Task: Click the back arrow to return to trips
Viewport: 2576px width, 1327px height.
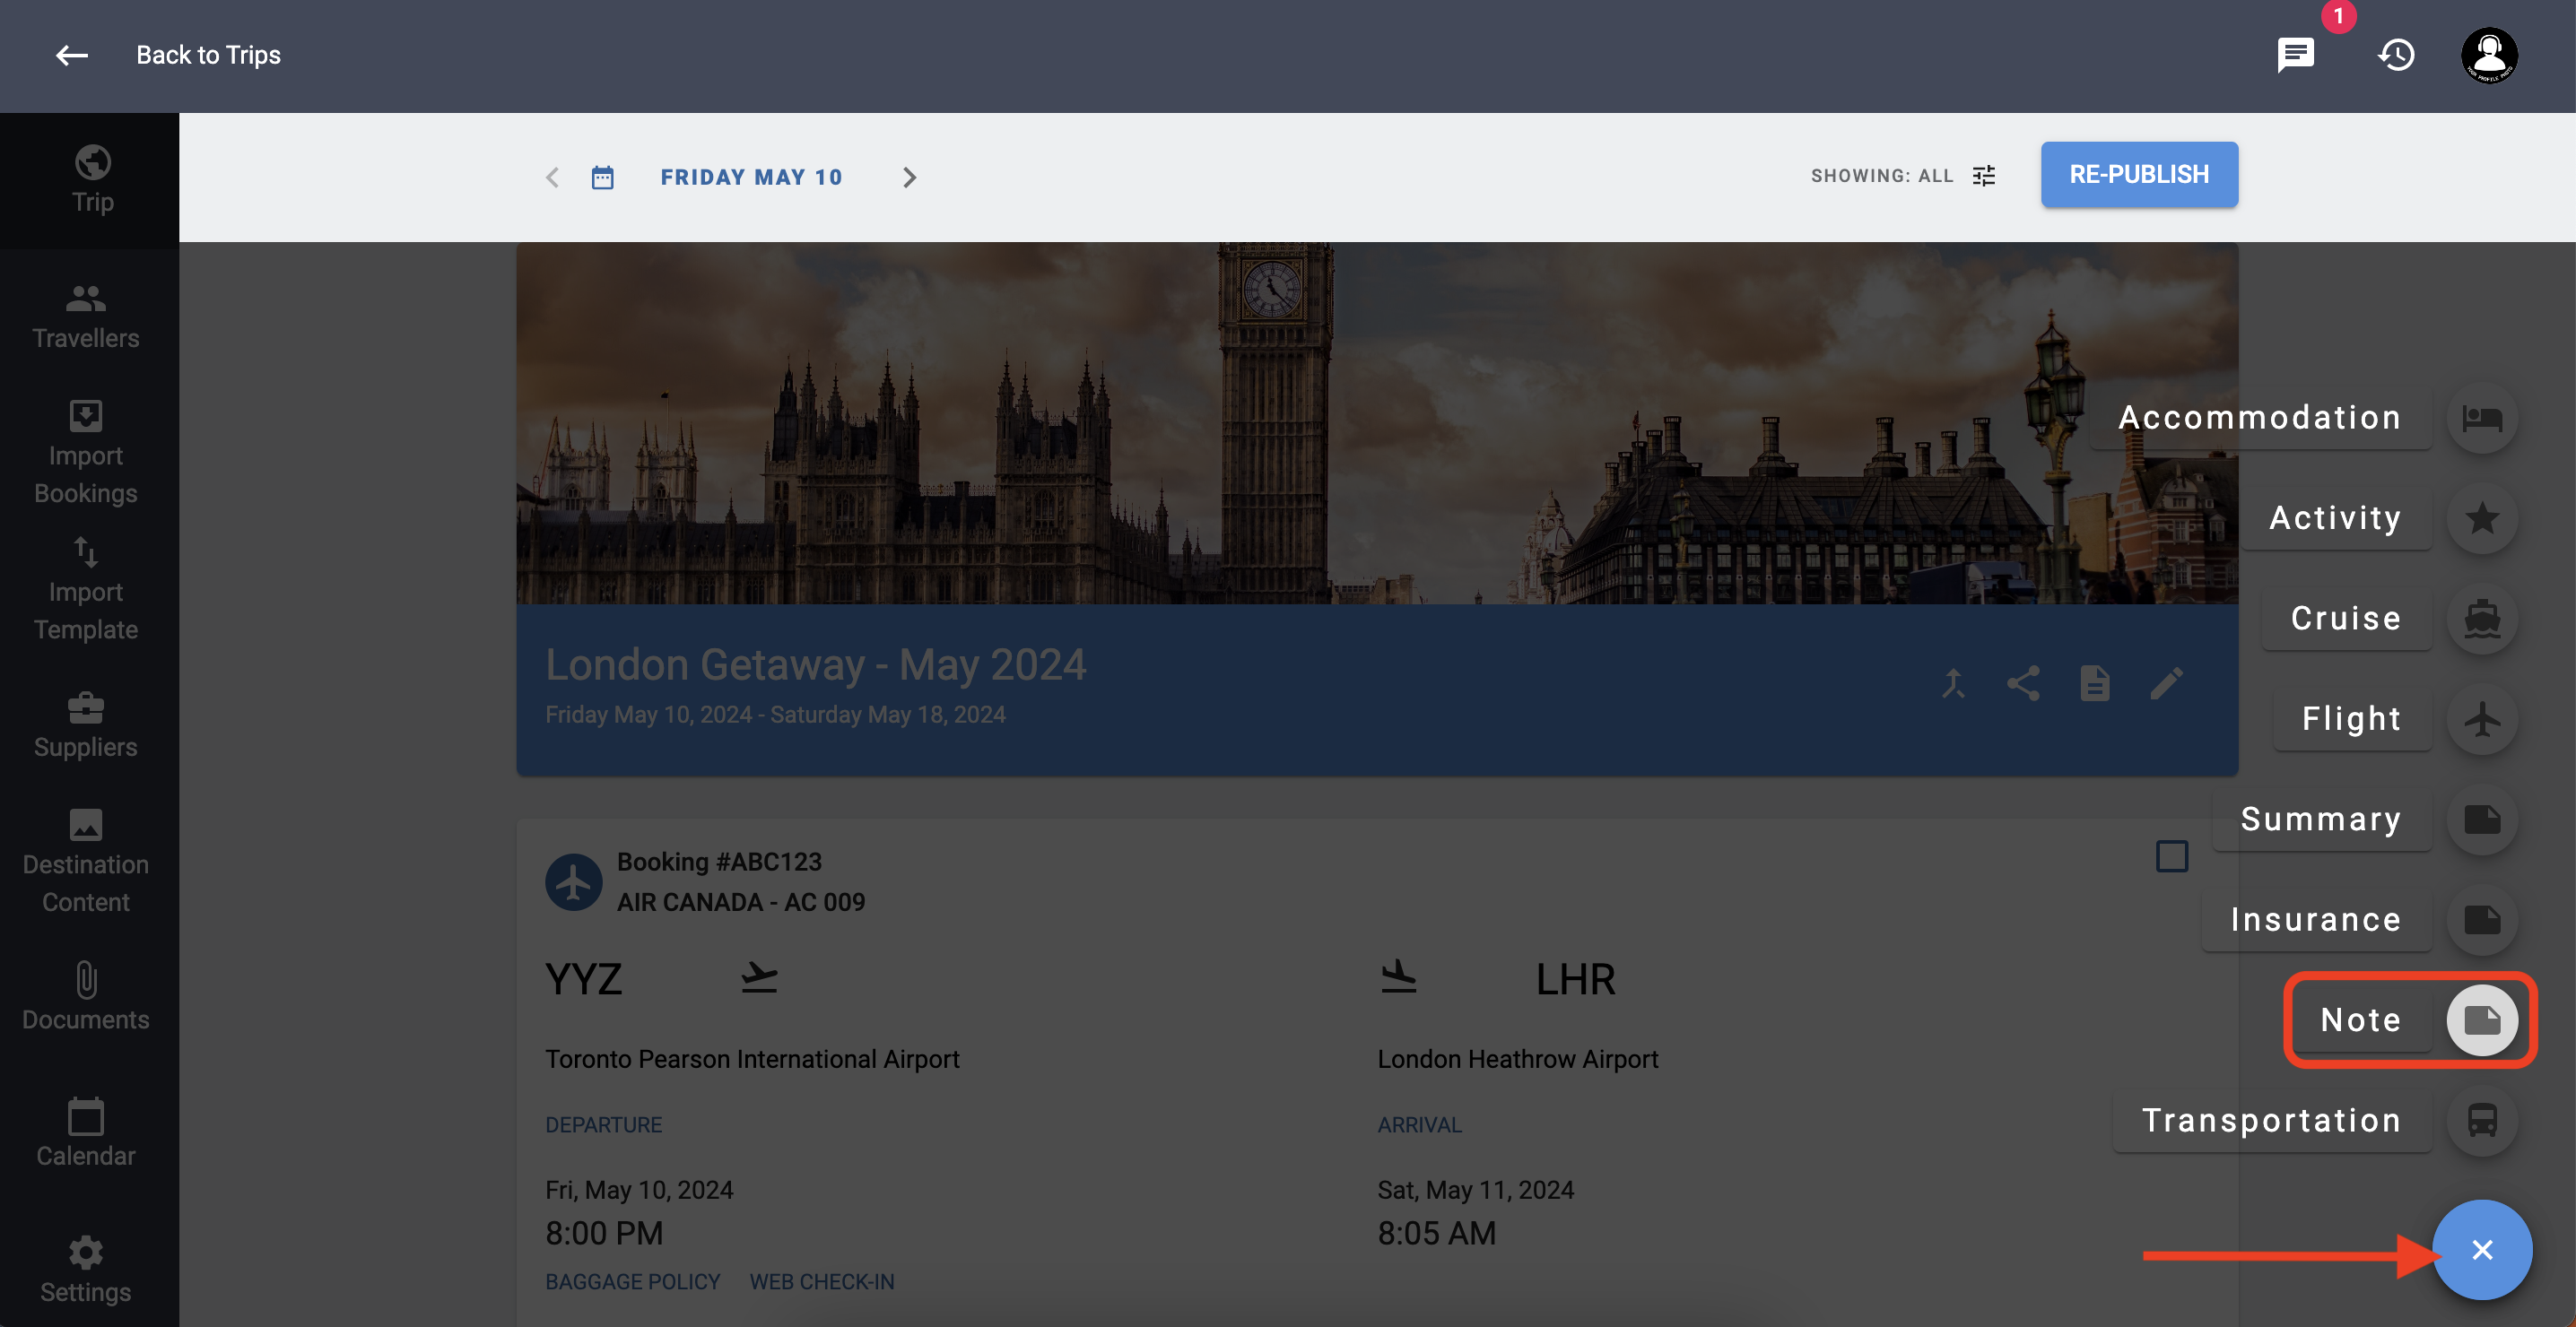Action: click(x=71, y=55)
